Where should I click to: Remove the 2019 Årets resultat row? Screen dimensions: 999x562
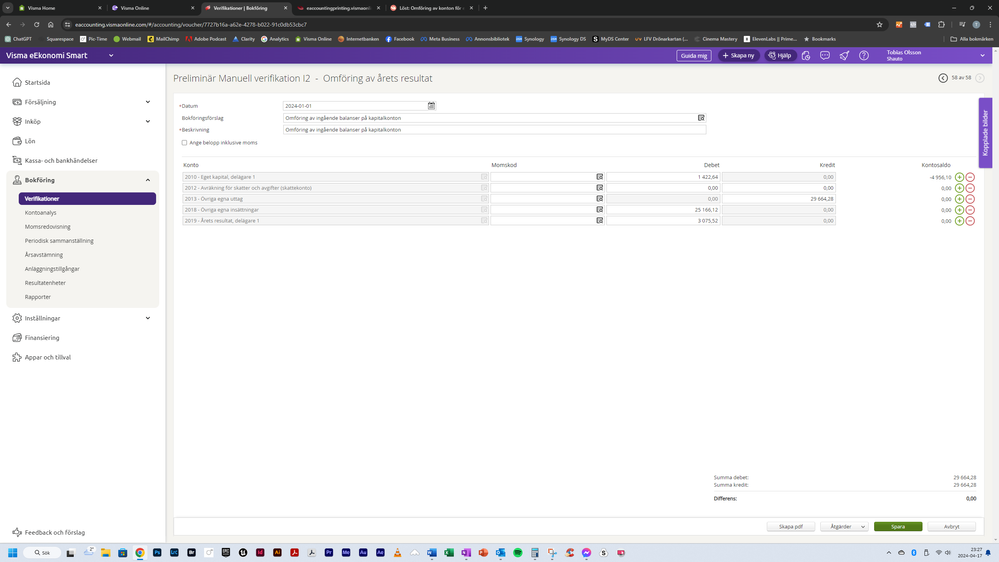970,221
